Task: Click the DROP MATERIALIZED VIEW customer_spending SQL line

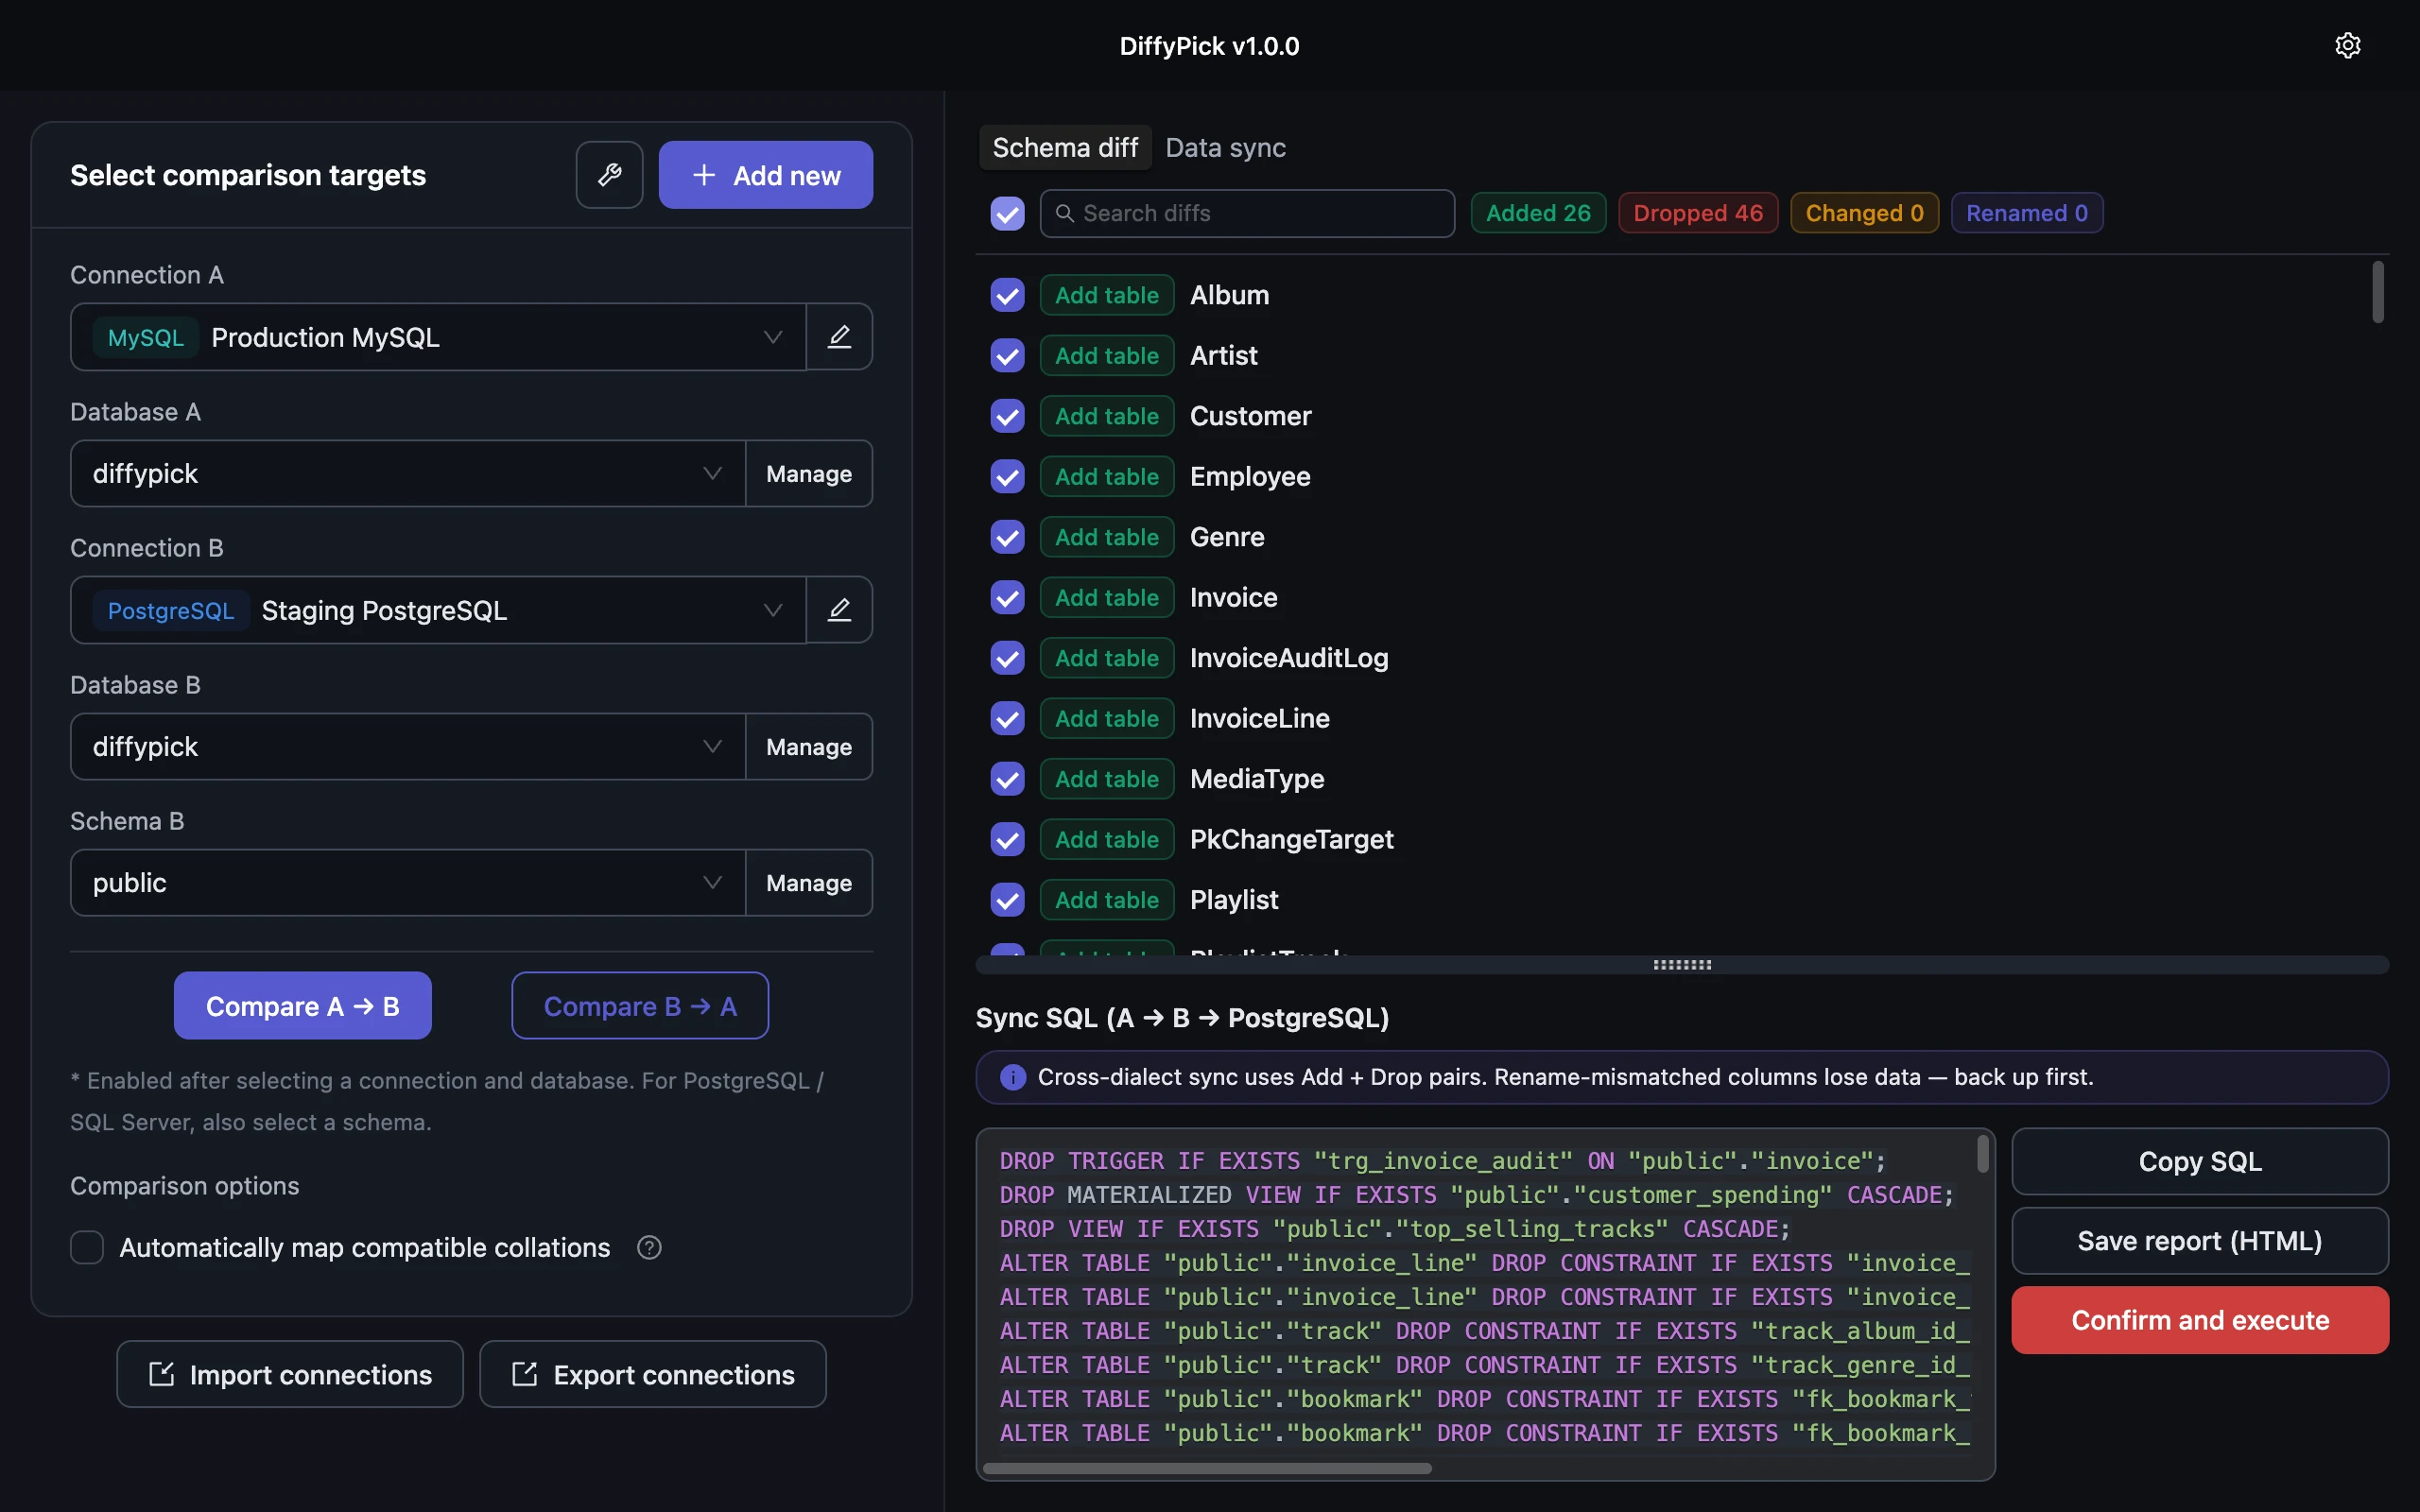Action: point(1476,1195)
